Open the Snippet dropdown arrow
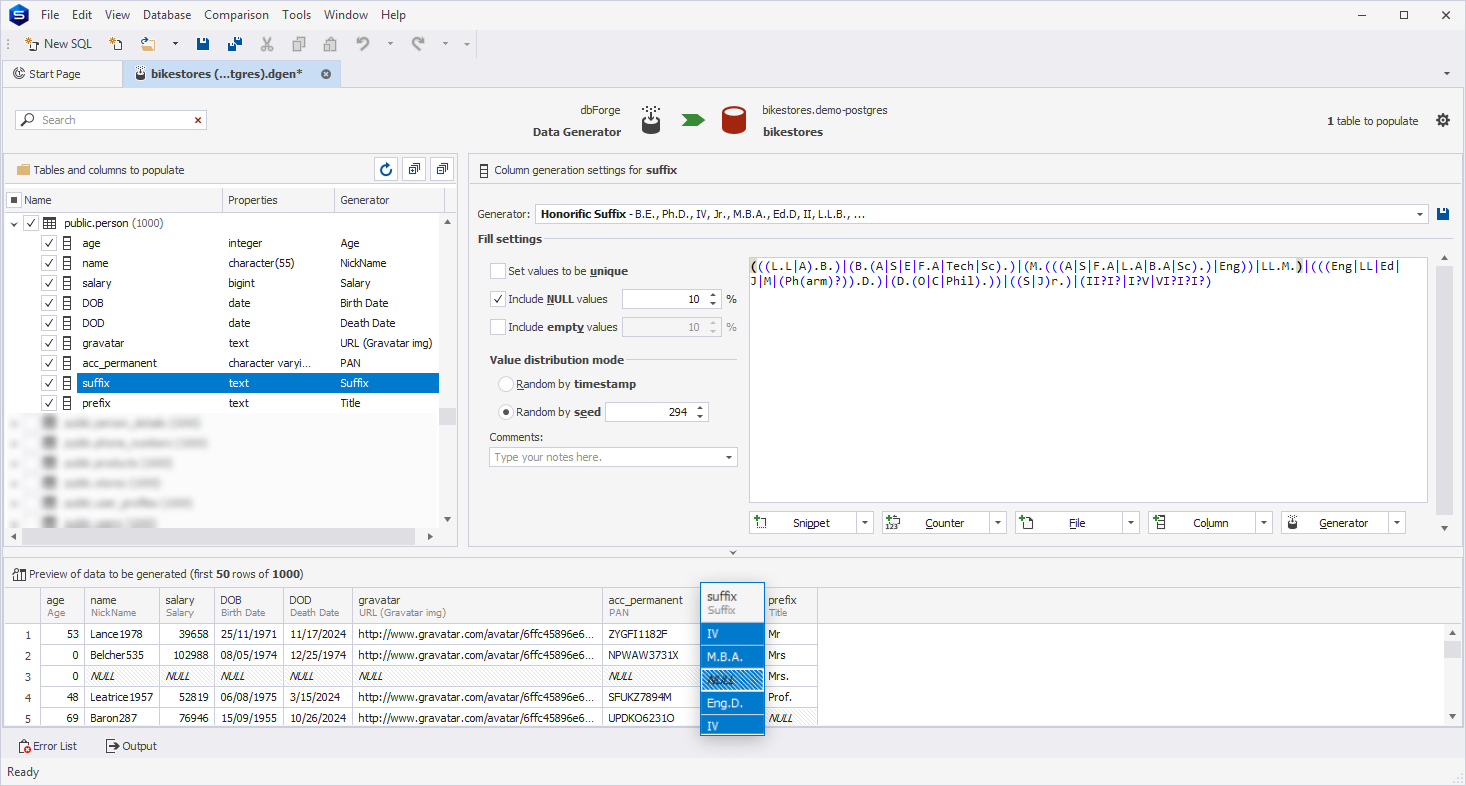 pos(865,523)
